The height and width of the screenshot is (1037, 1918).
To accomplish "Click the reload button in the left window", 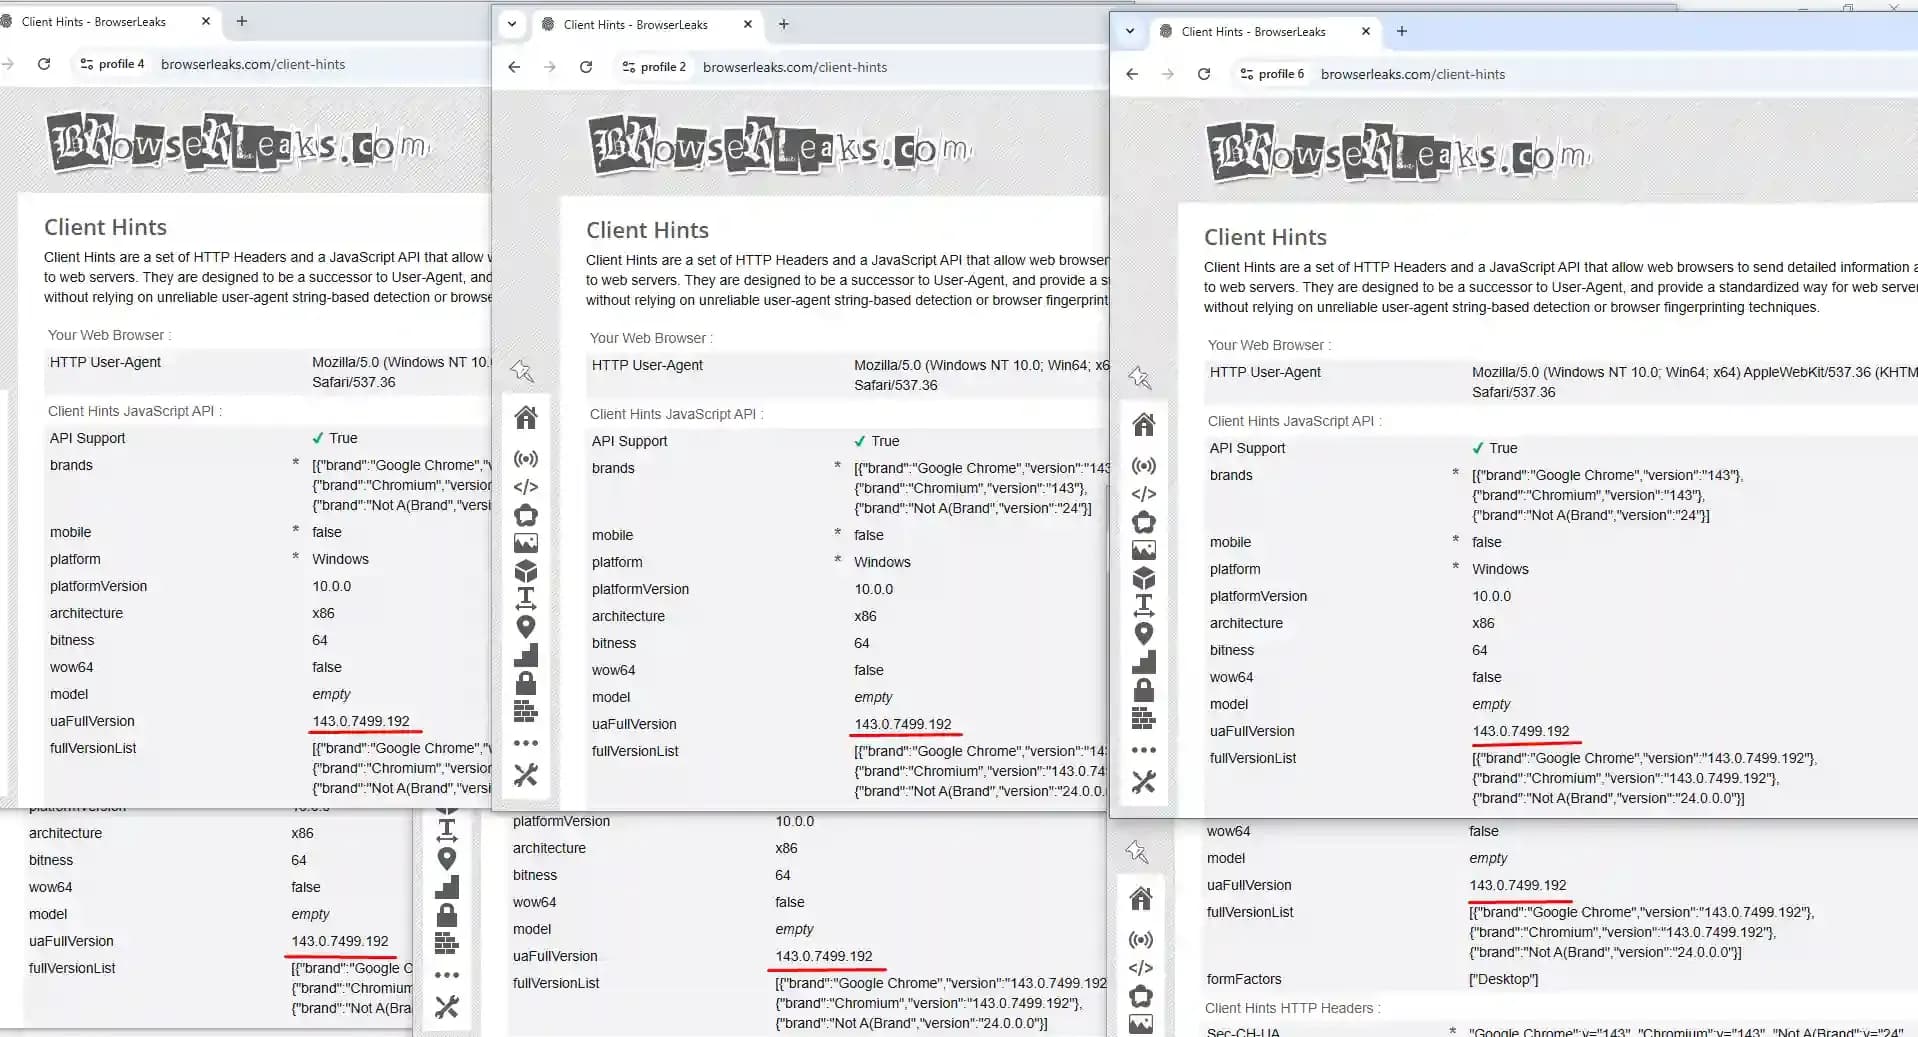I will (43, 63).
